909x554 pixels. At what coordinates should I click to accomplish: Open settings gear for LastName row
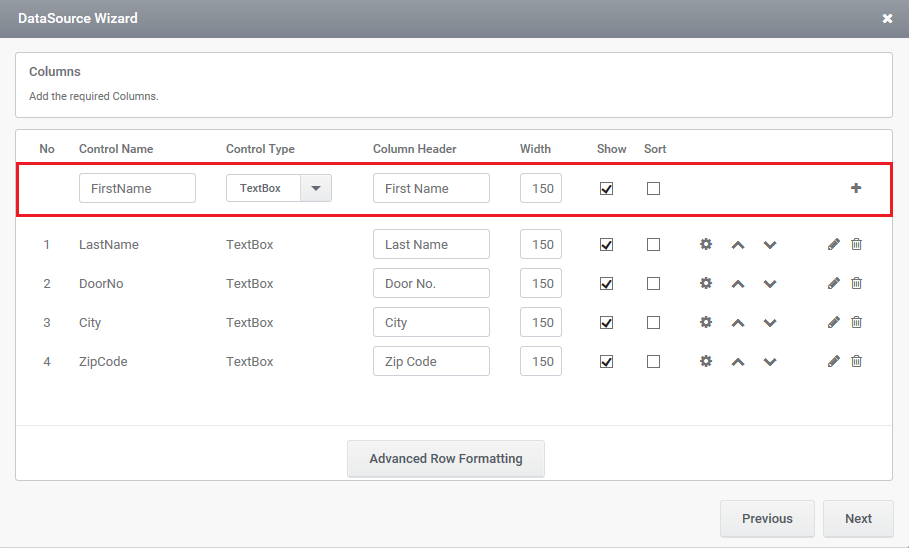pos(706,244)
